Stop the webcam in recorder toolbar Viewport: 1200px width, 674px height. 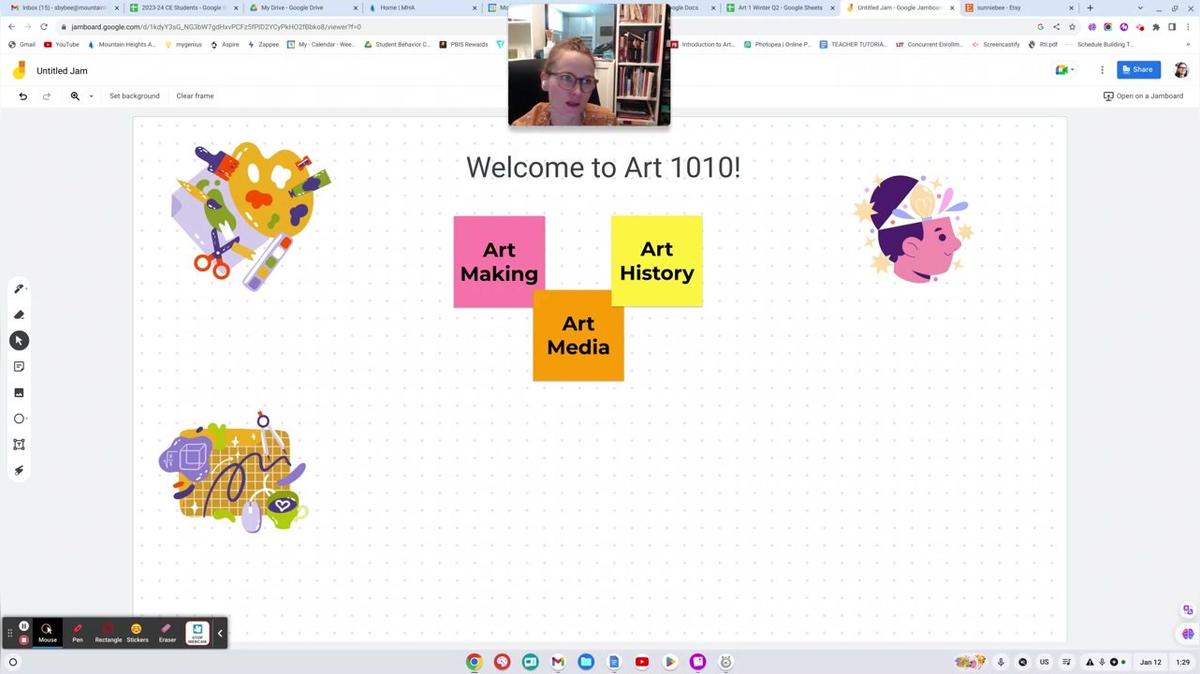[x=197, y=633]
